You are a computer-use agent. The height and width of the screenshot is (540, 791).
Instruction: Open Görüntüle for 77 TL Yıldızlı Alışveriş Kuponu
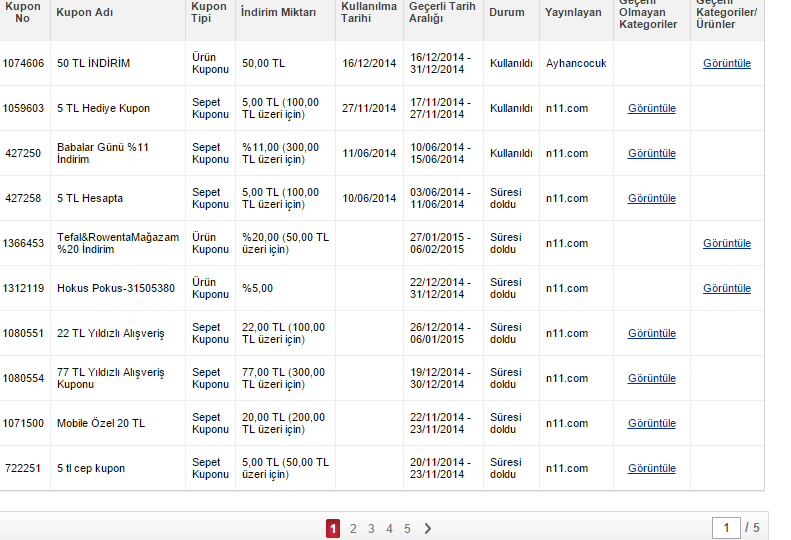(x=651, y=378)
